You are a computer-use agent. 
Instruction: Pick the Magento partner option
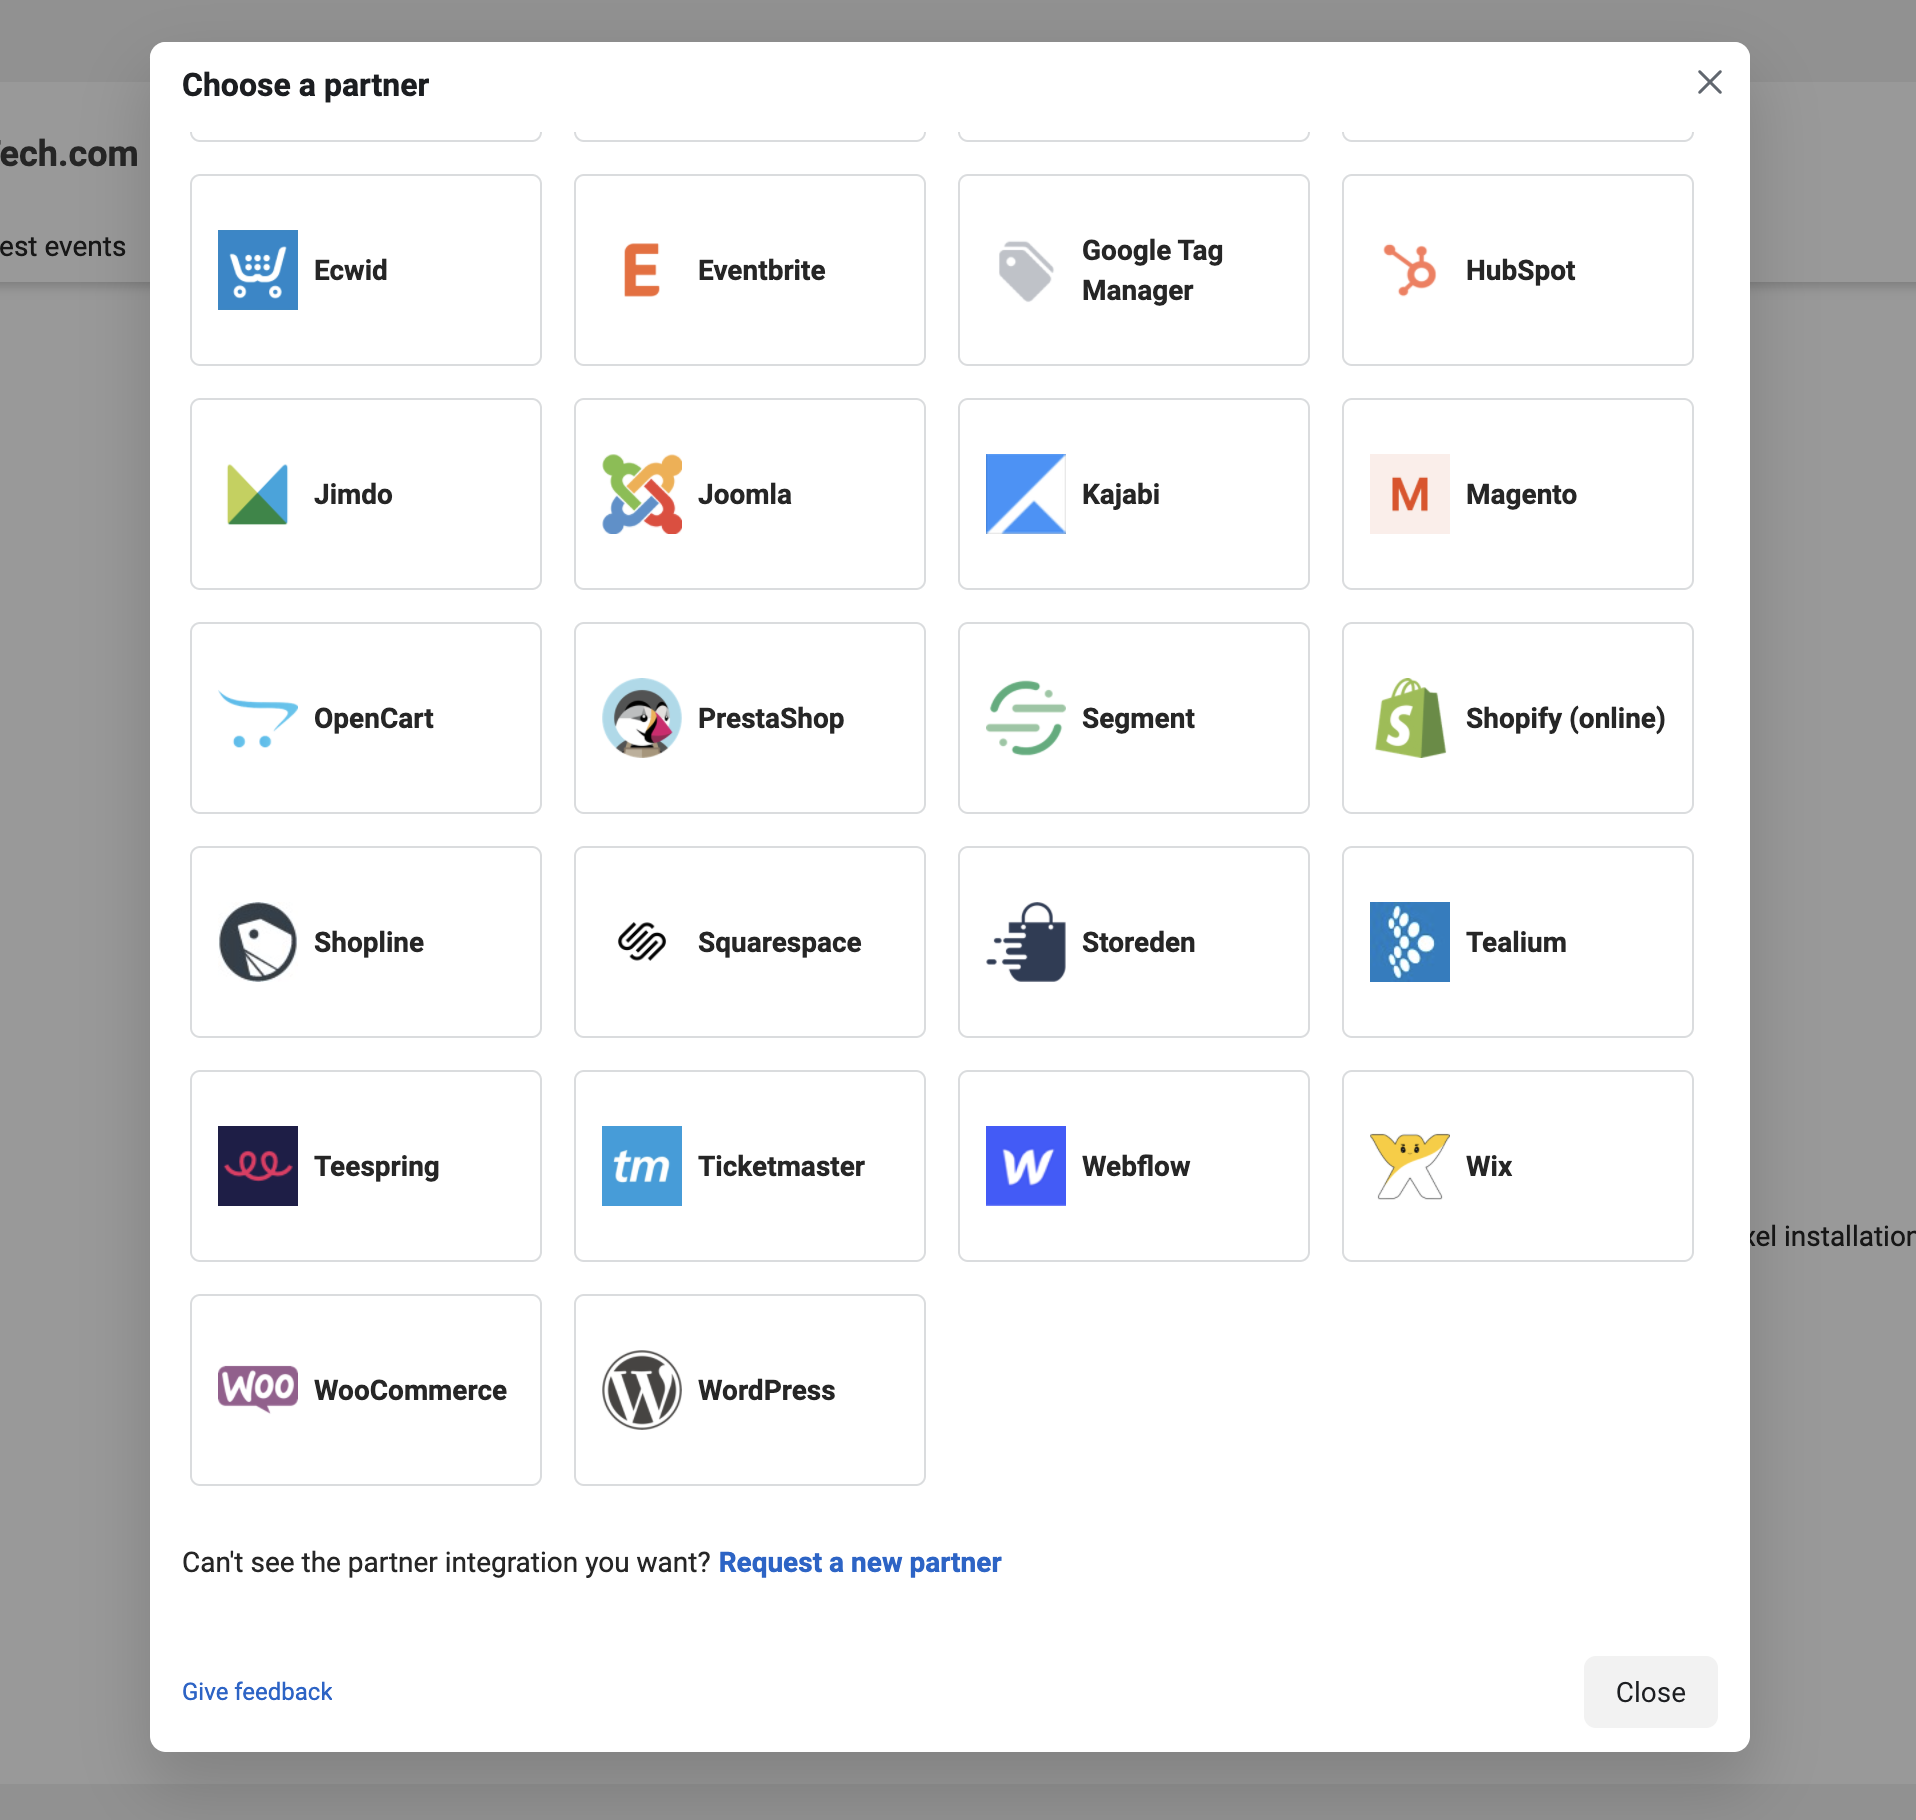(x=1518, y=494)
